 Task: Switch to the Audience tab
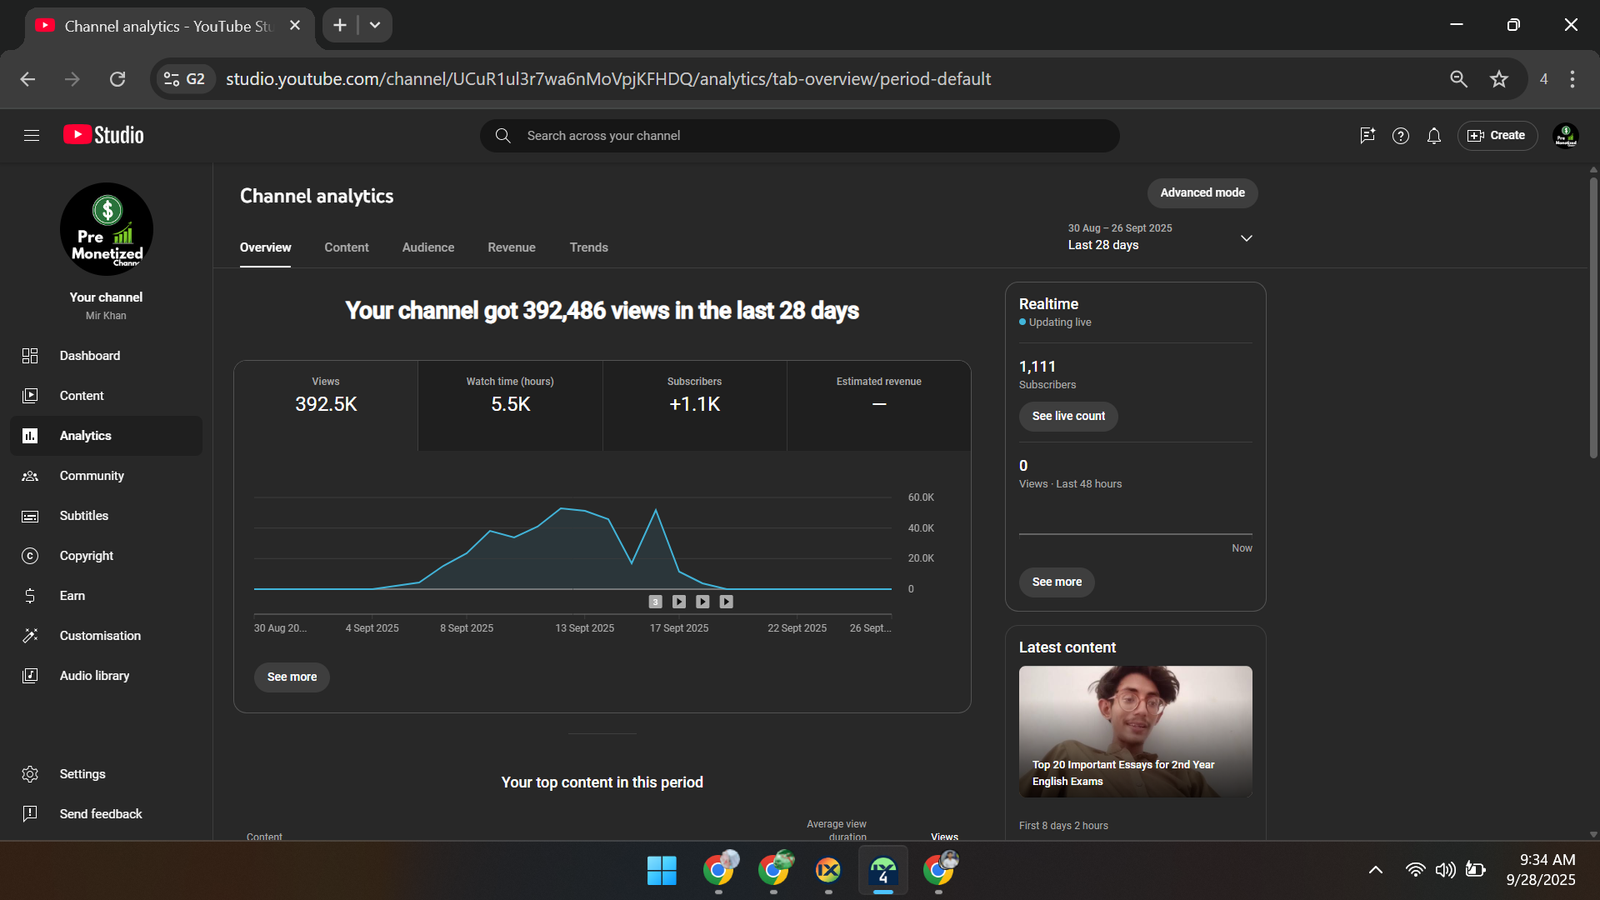(x=428, y=247)
